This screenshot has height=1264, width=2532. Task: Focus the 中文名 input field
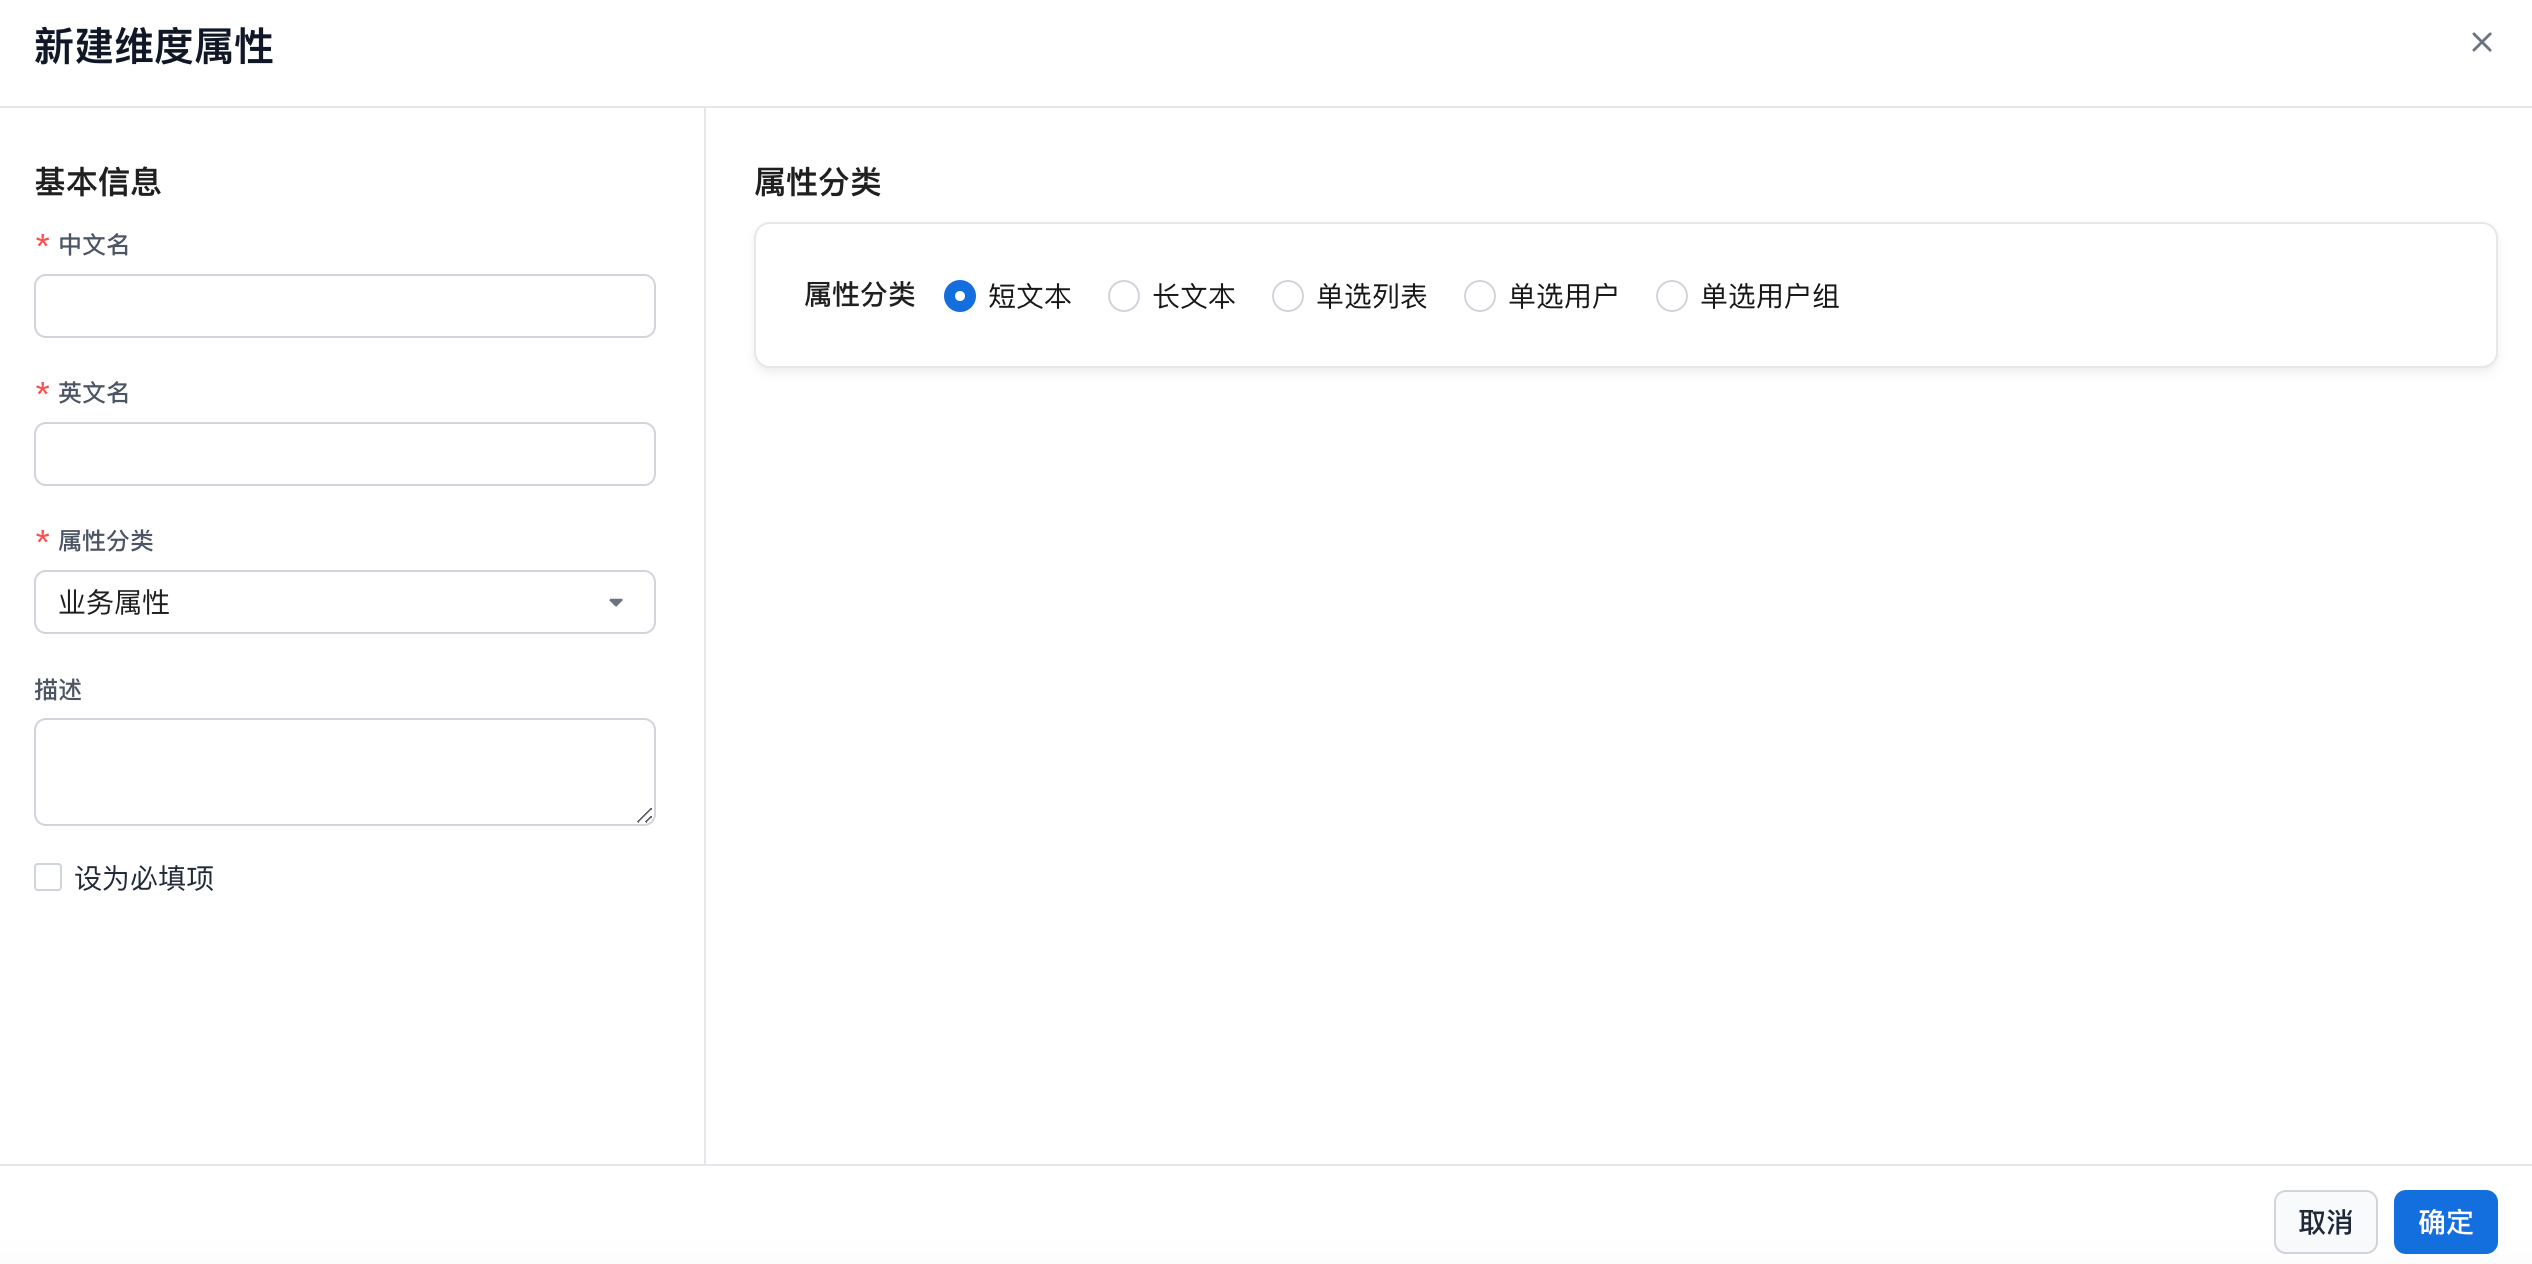344,306
